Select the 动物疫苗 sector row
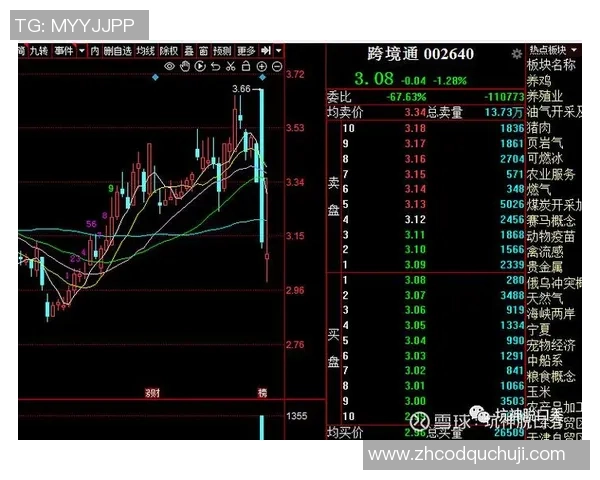600x480 pixels. pos(551,236)
